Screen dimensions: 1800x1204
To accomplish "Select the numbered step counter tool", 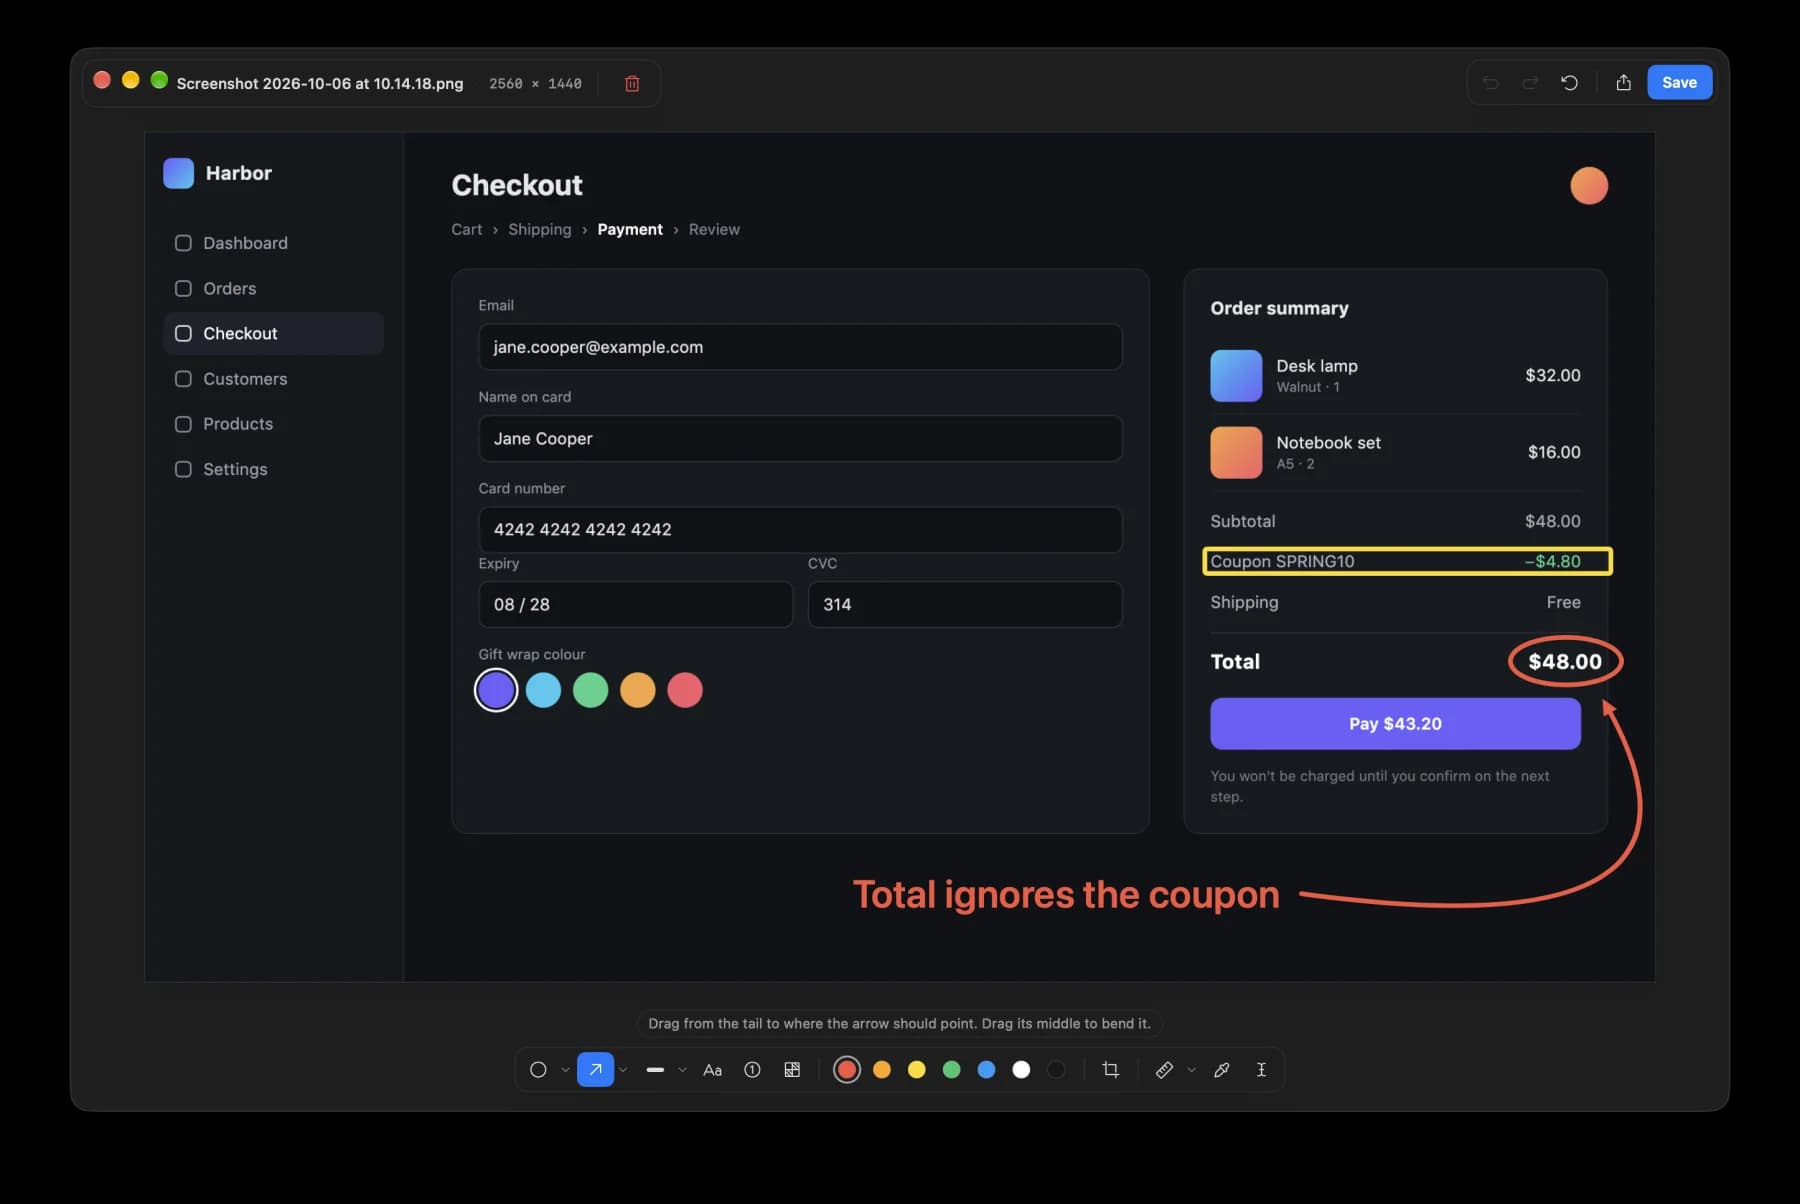I will tap(752, 1070).
